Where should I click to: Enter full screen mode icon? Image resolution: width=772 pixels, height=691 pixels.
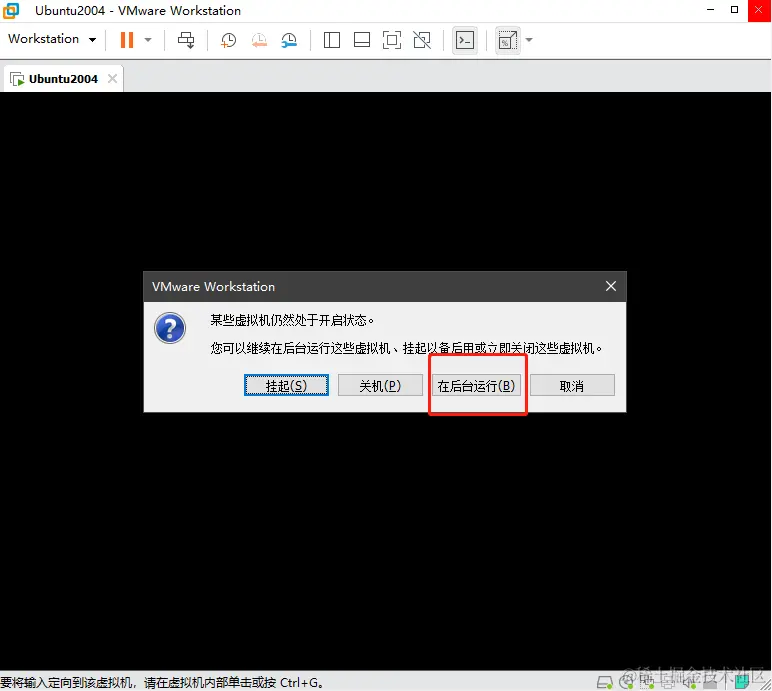(392, 40)
